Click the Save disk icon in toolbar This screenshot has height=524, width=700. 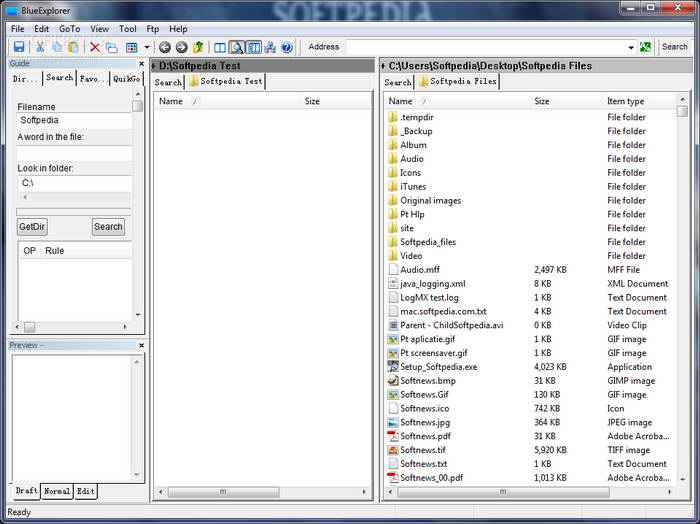click(x=18, y=47)
